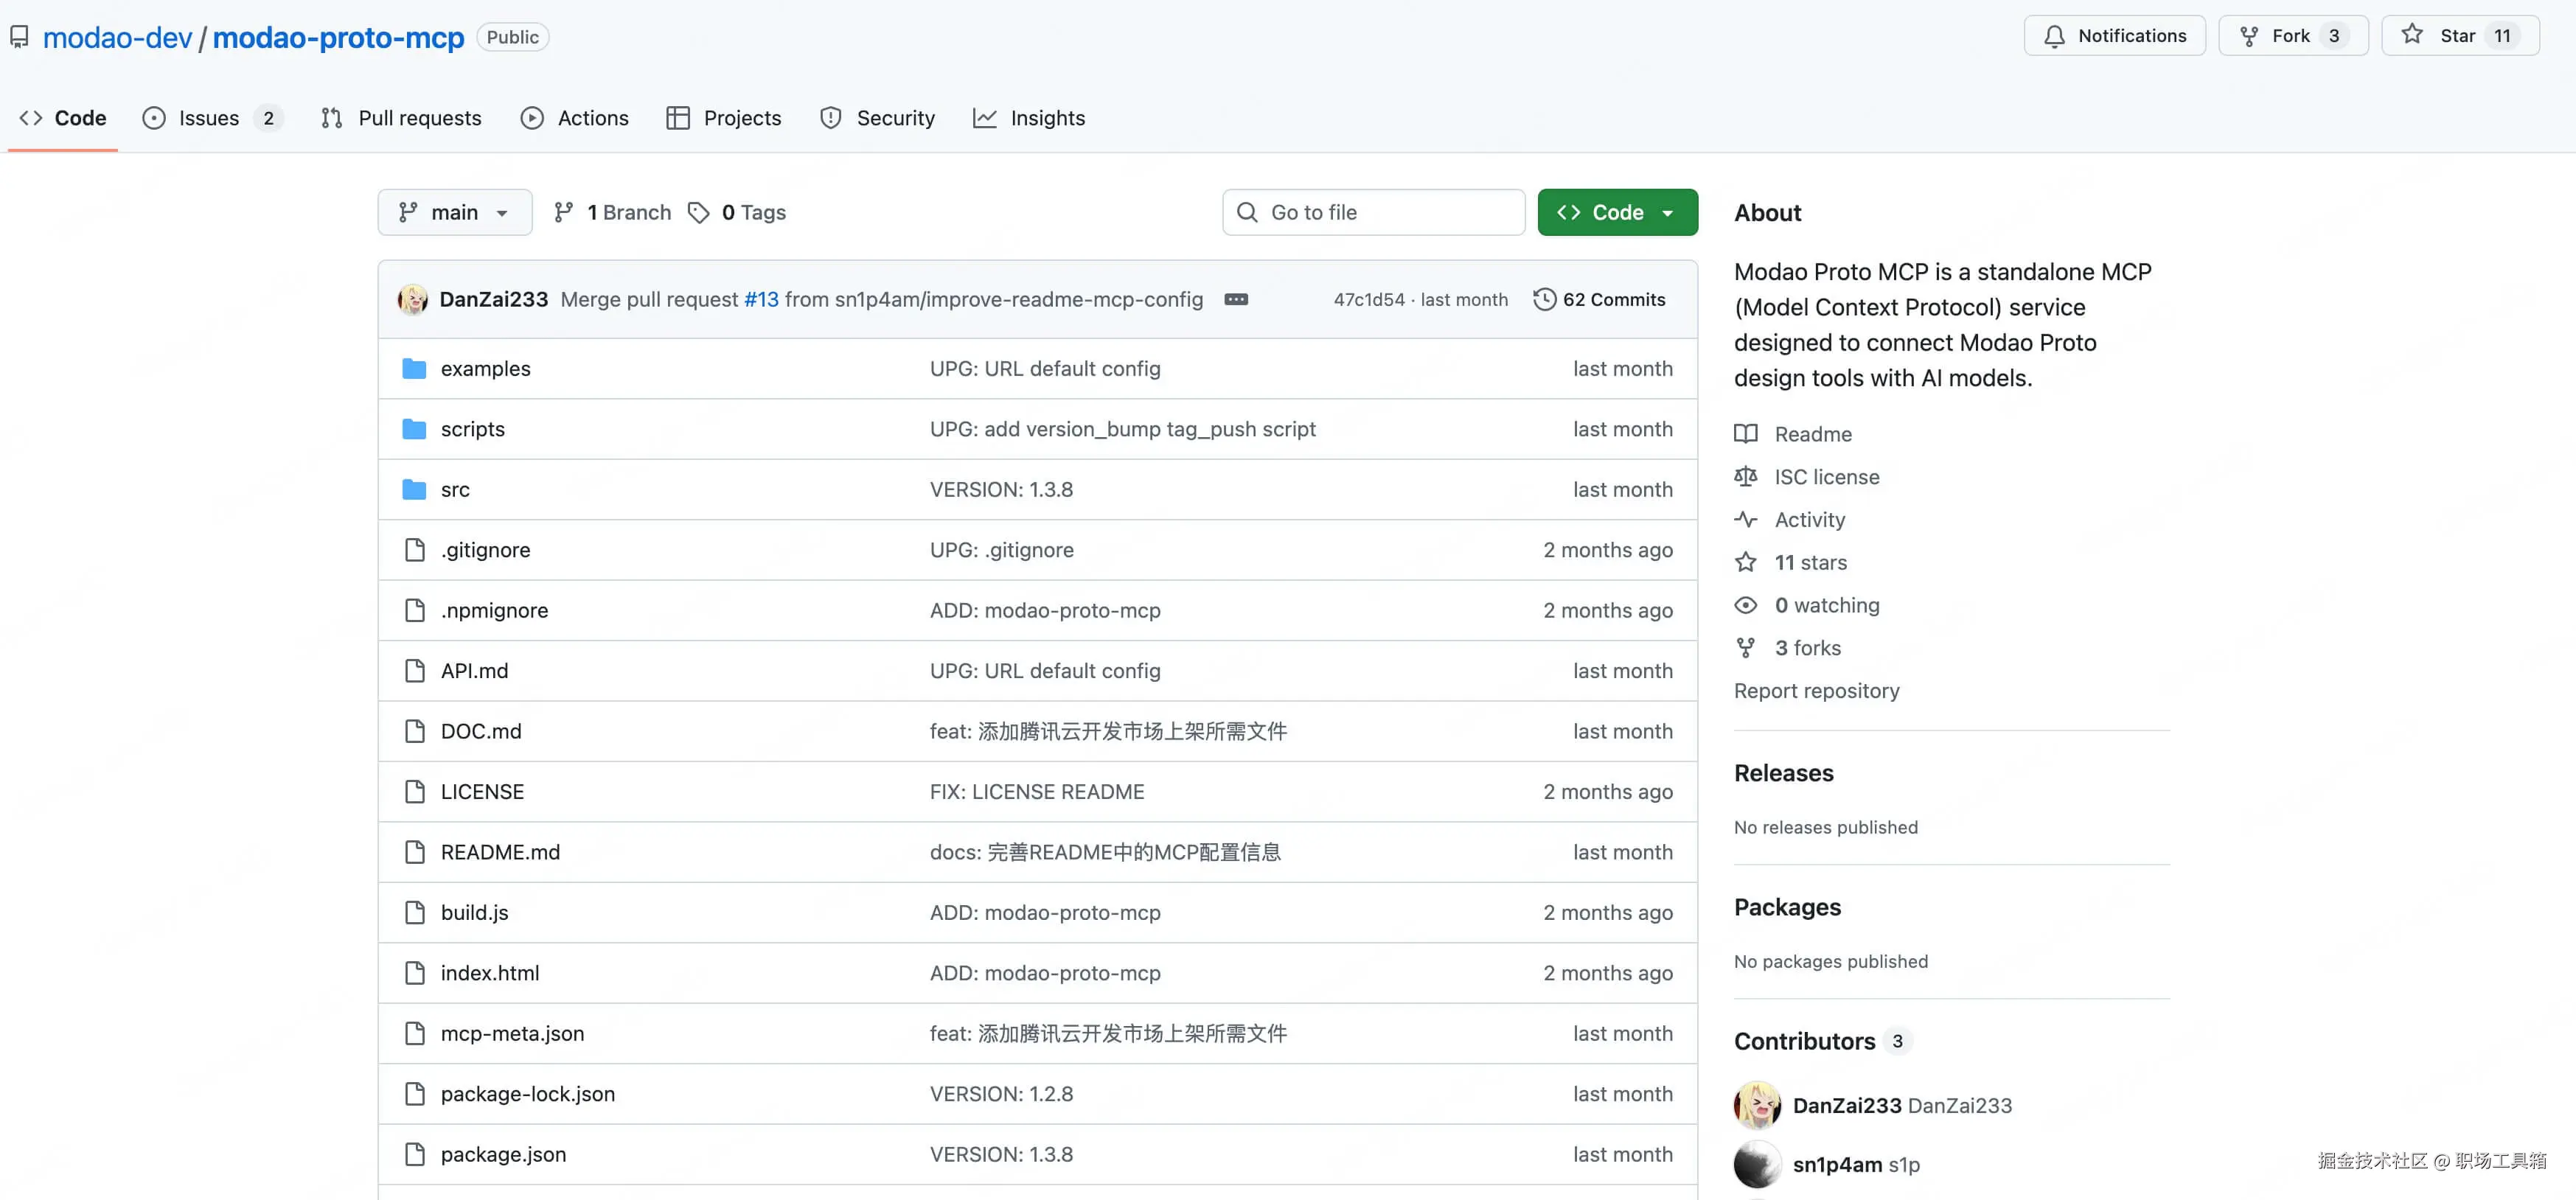The width and height of the screenshot is (2576, 1200).
Task: Click DanZai233's avatar in commit header
Action: 412,299
